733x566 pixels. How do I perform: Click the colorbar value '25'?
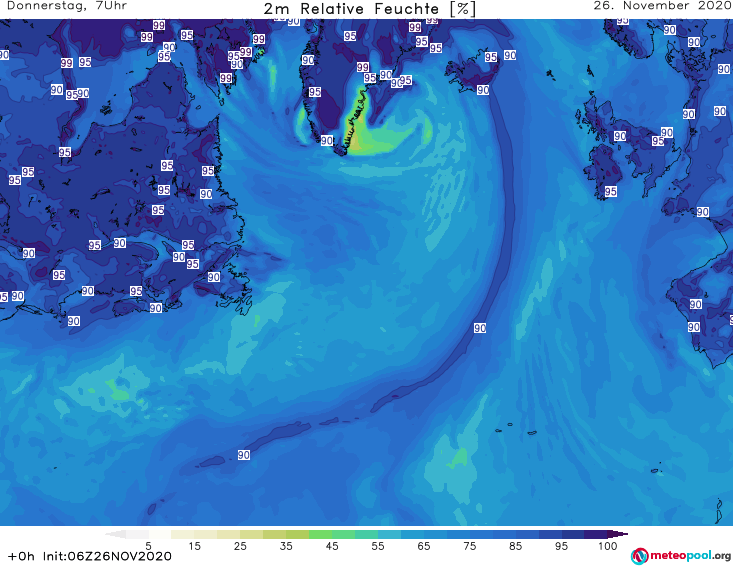(240, 546)
